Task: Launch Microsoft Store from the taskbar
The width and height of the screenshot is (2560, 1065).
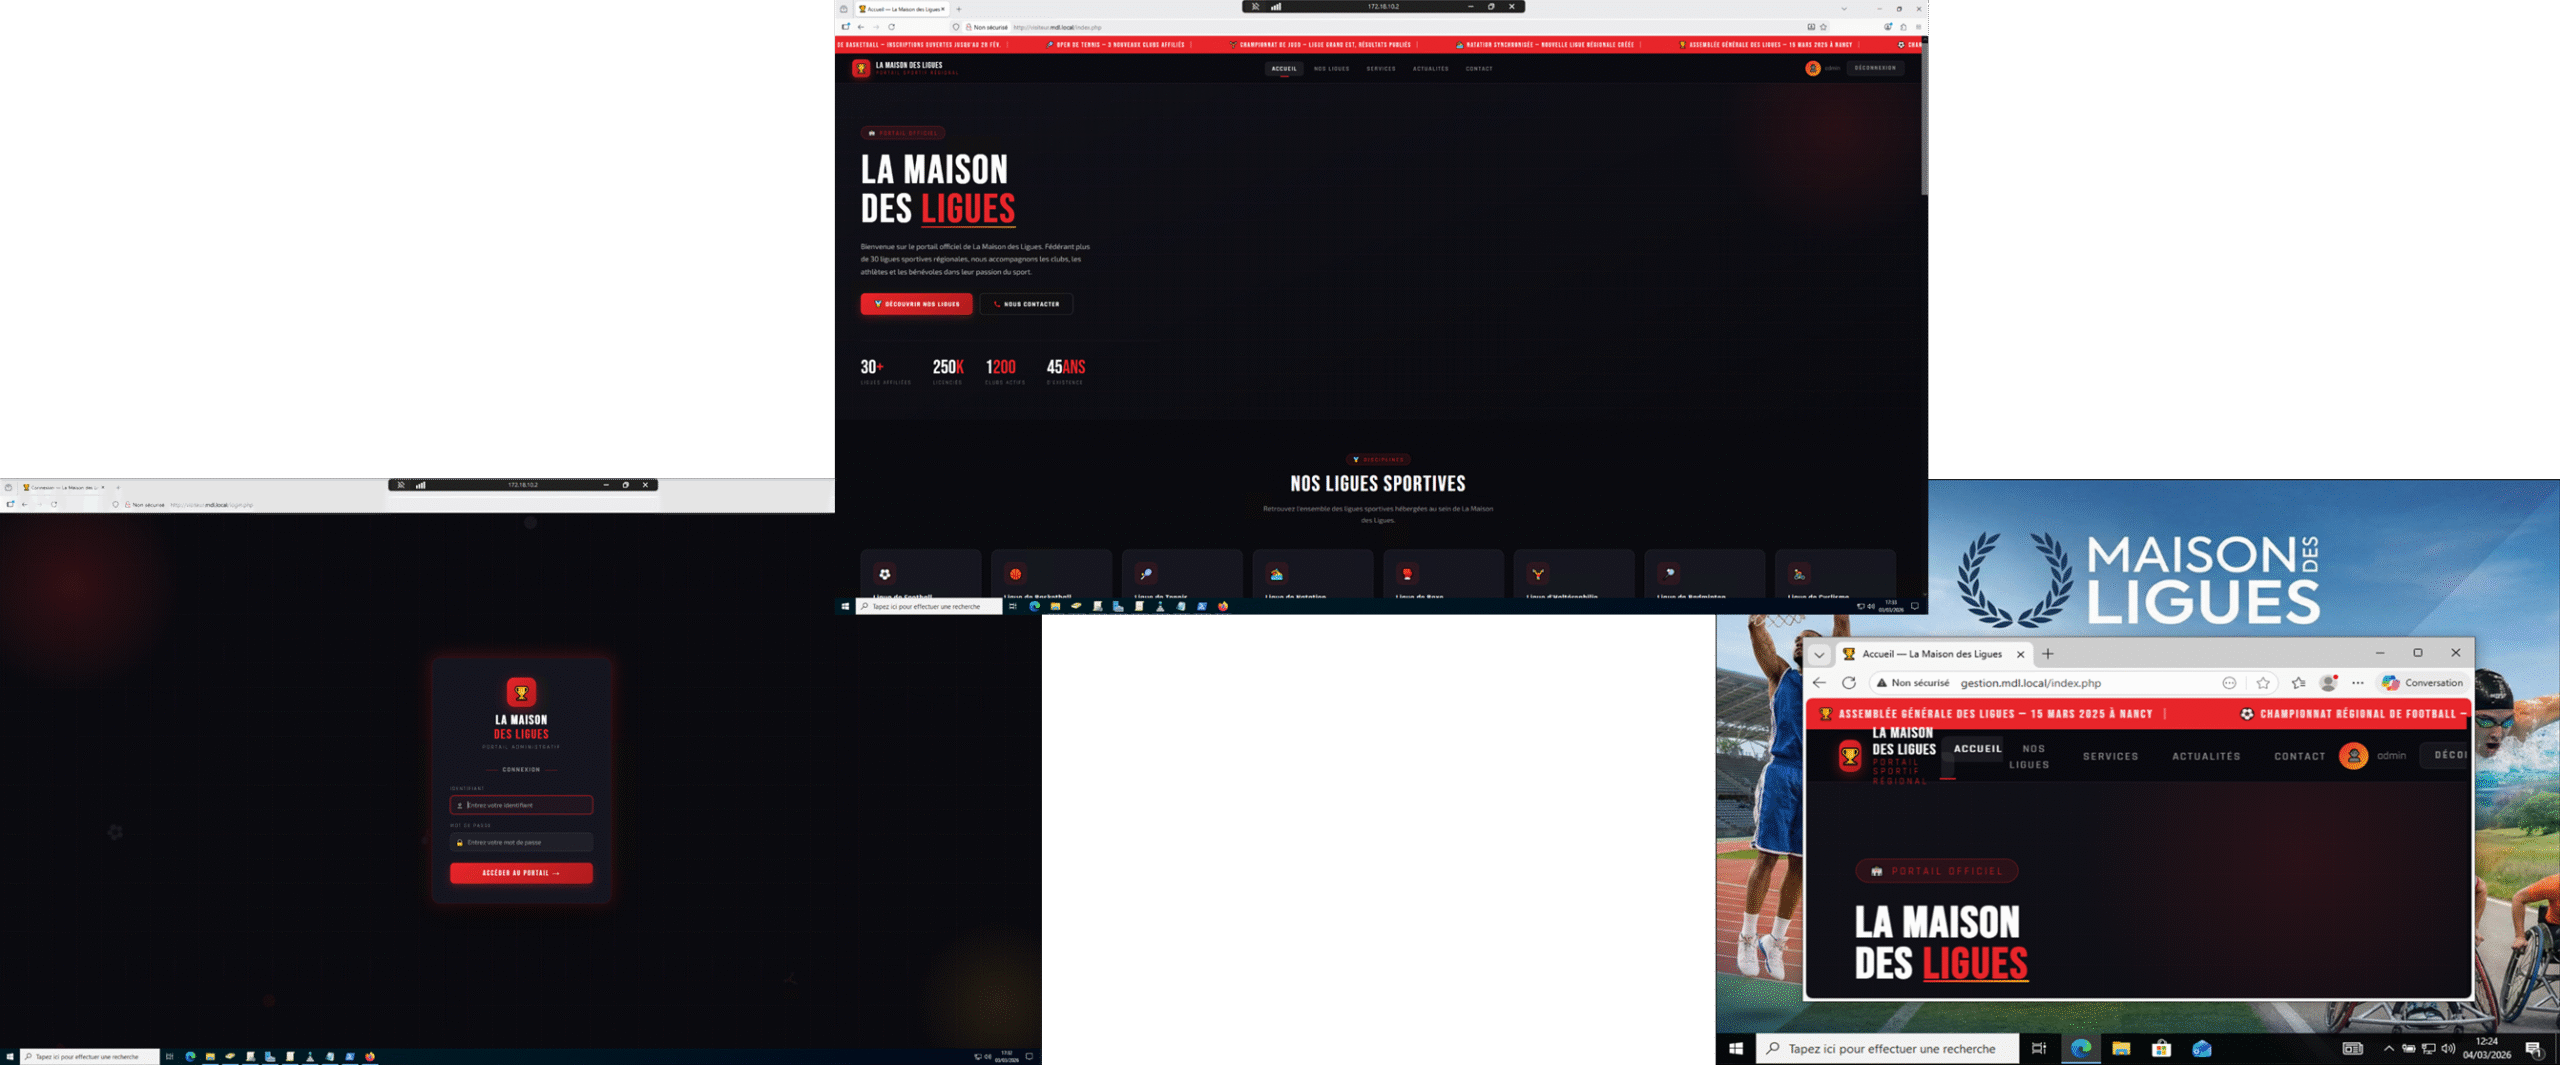Action: (2161, 1049)
